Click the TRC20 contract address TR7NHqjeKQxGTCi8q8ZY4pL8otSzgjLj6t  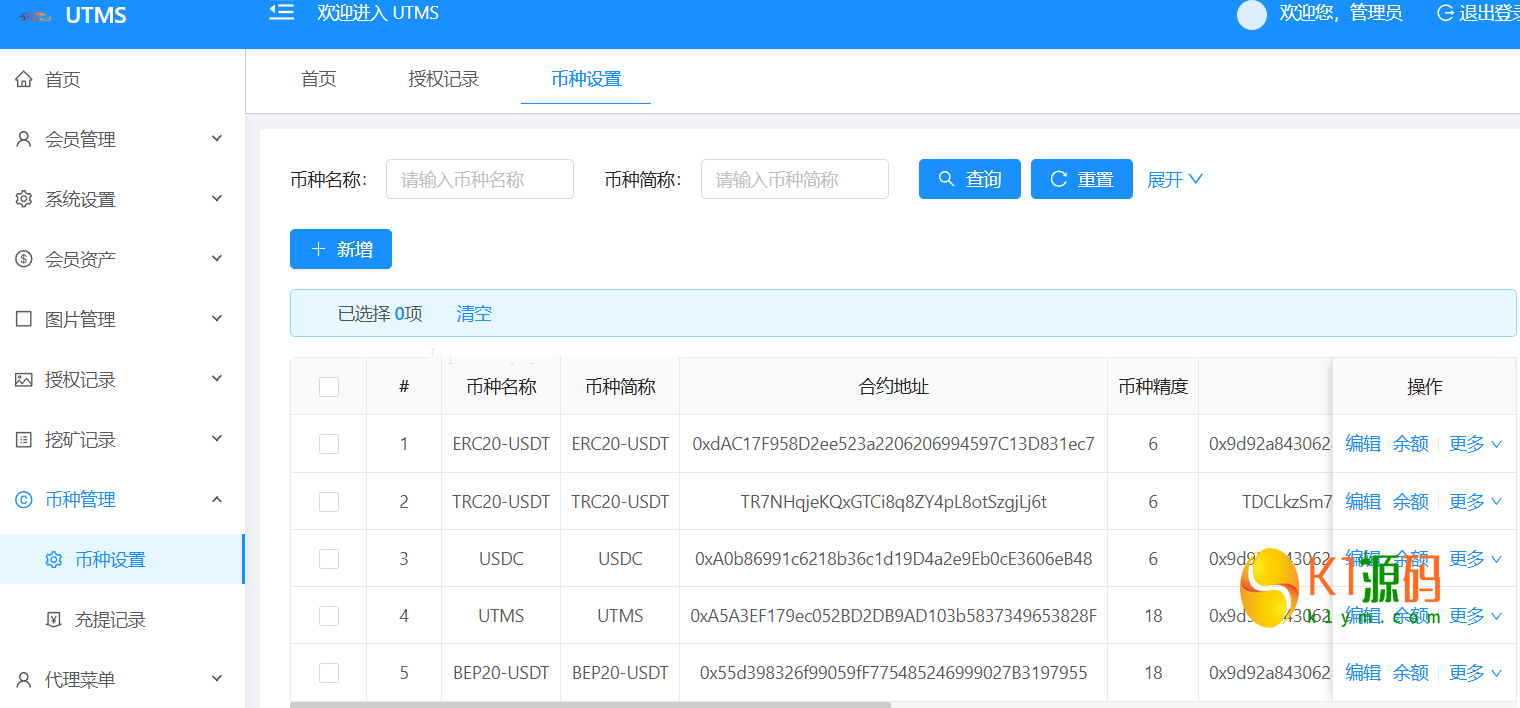tap(894, 502)
